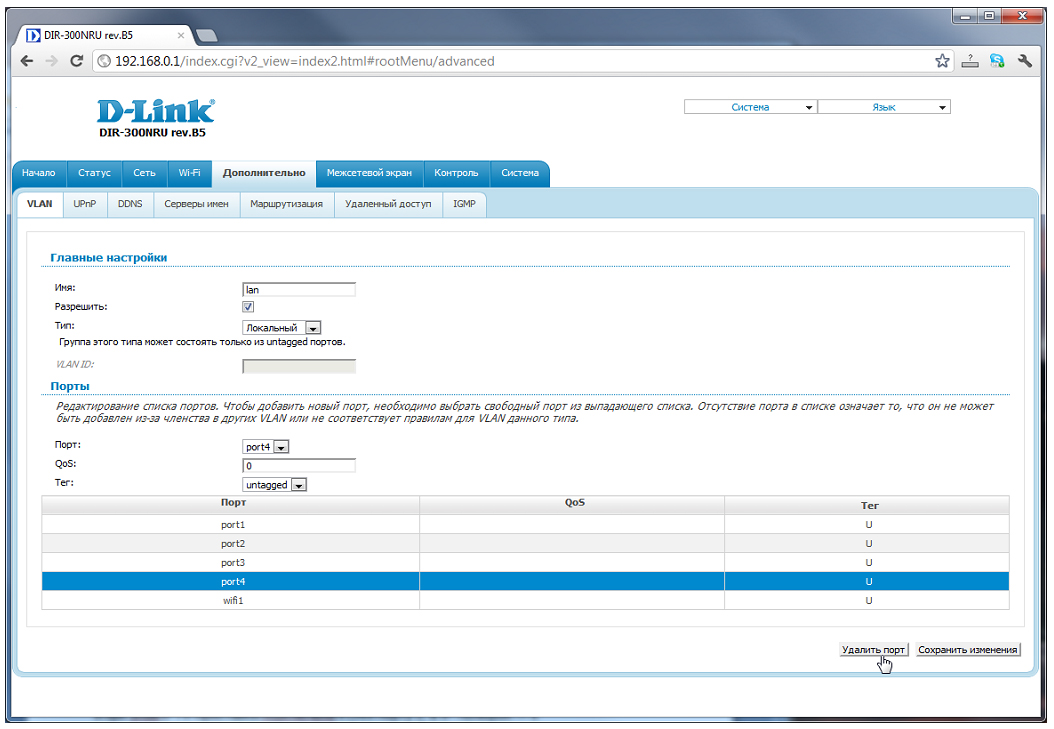Reload the router page

(77, 61)
